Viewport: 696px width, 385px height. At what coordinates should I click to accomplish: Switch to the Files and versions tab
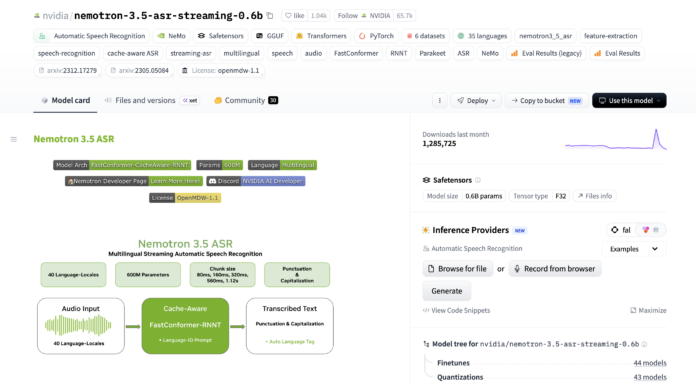(151, 100)
